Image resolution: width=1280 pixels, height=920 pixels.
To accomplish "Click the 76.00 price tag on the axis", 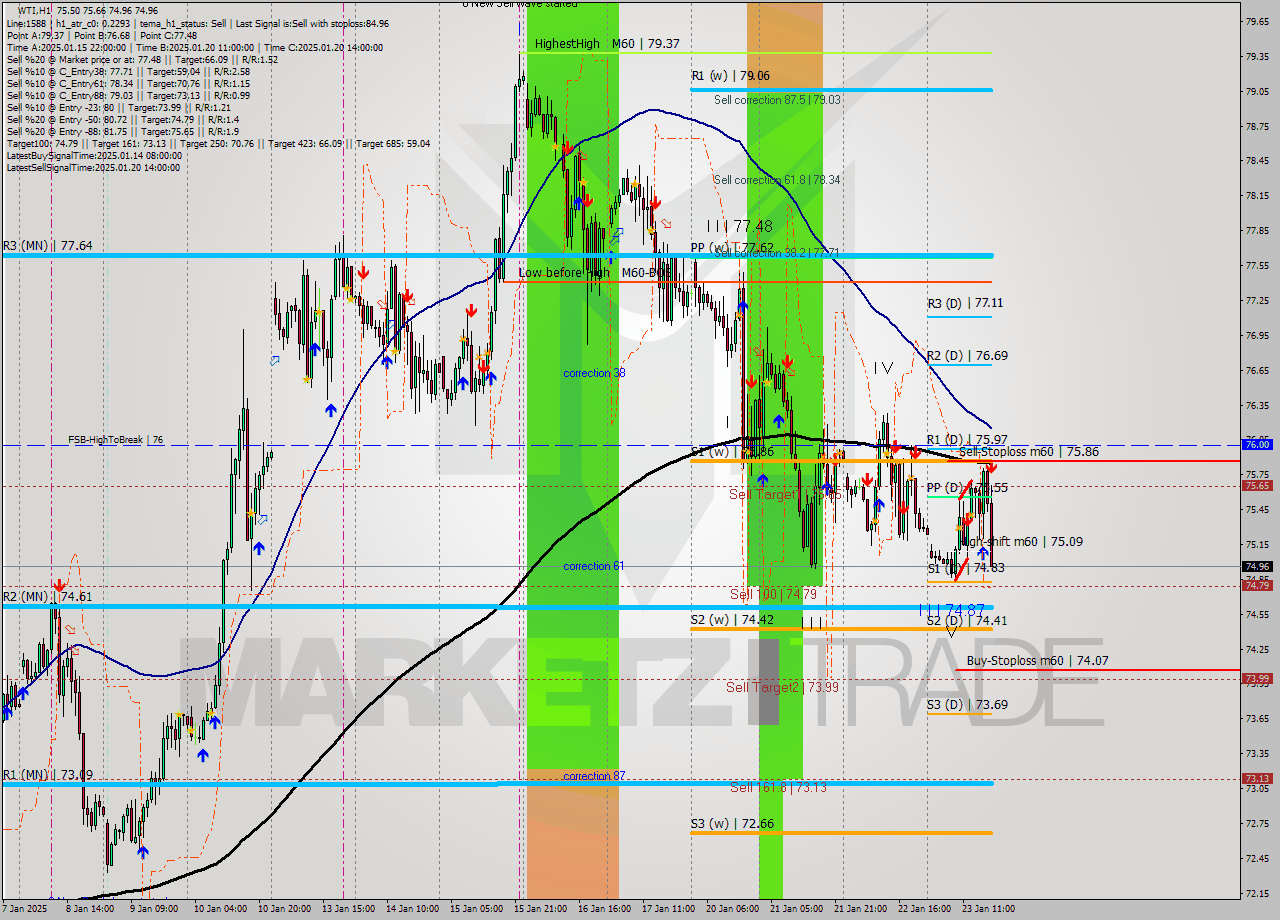I will 1256,444.
